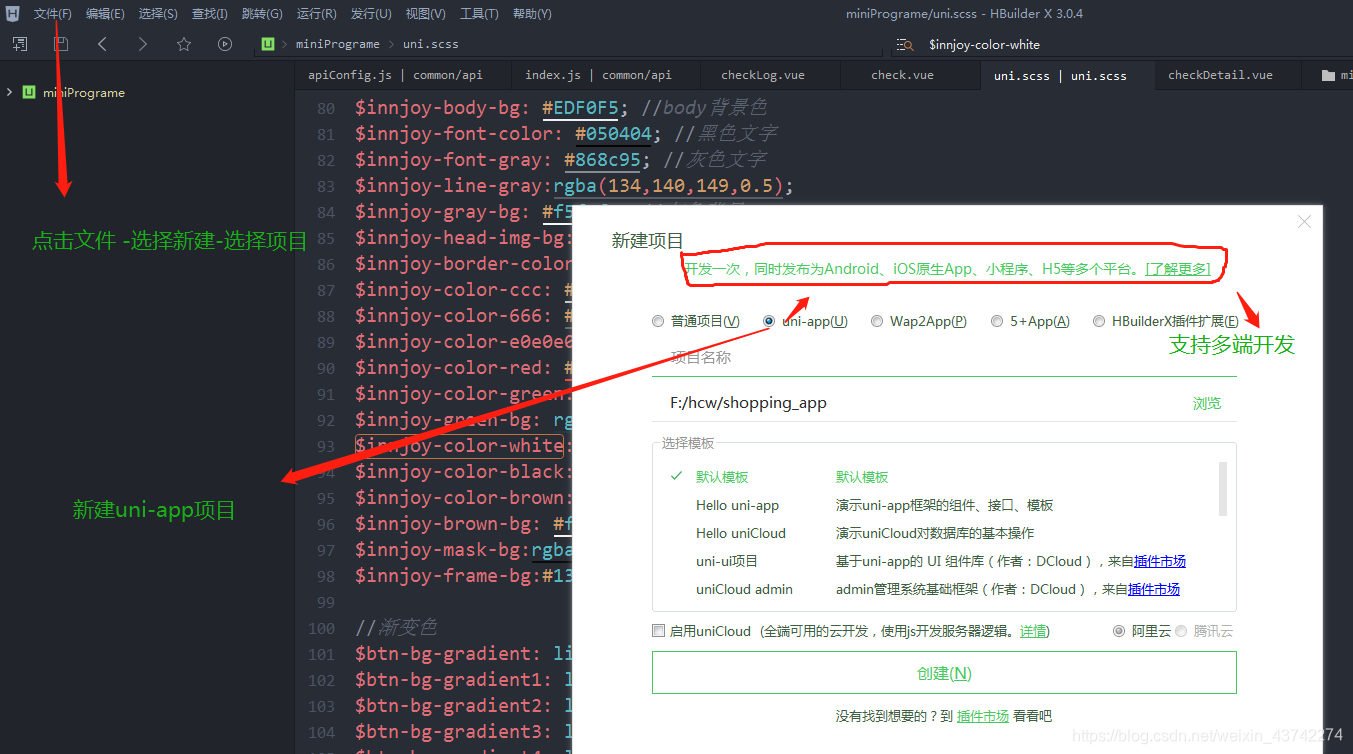
Task: Open the 详情 link beside uniCloud option
Action: pyautogui.click(x=1034, y=631)
